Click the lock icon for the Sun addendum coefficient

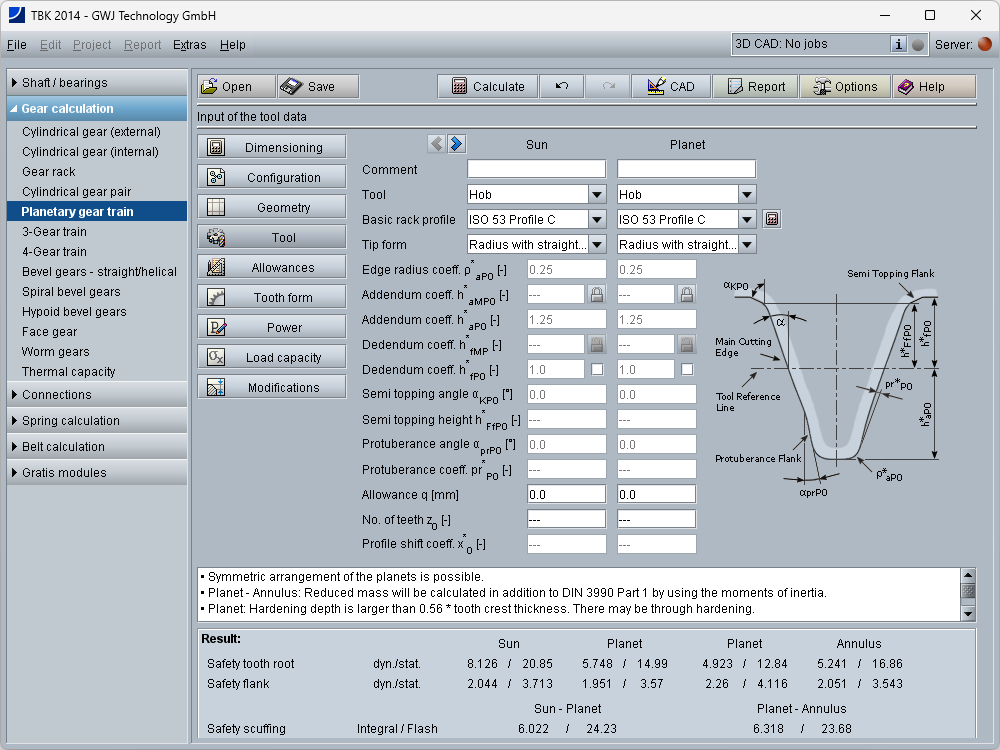[596, 294]
